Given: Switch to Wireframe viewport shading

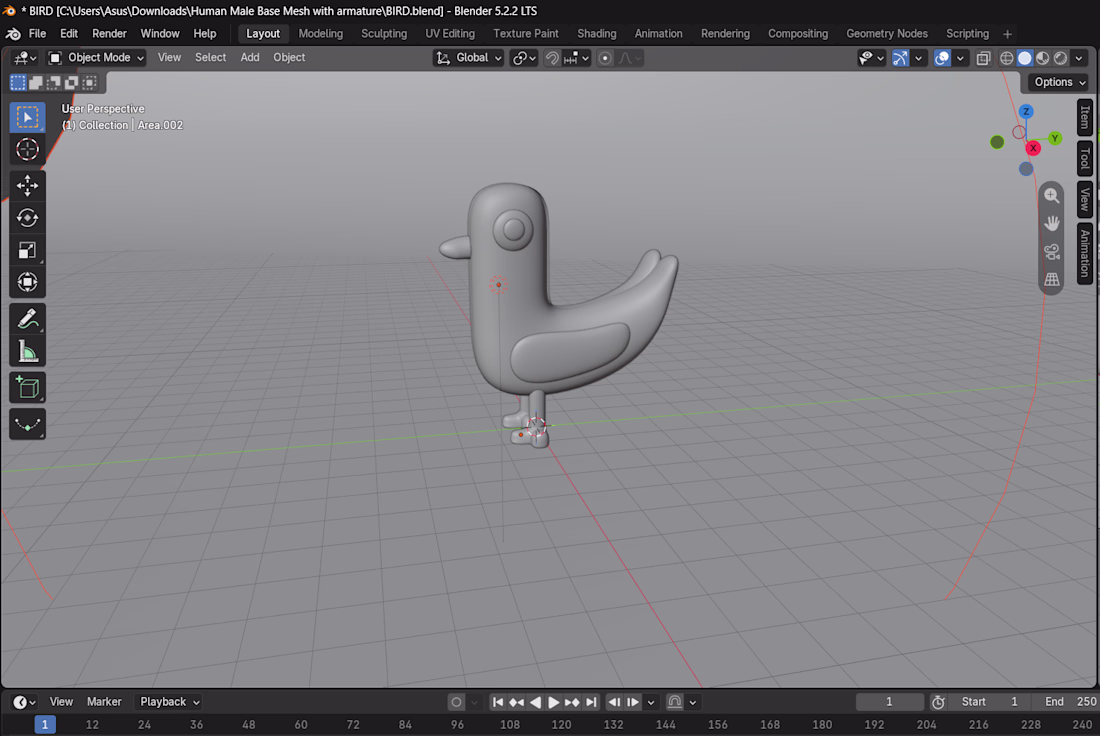Looking at the screenshot, I should (1007, 58).
